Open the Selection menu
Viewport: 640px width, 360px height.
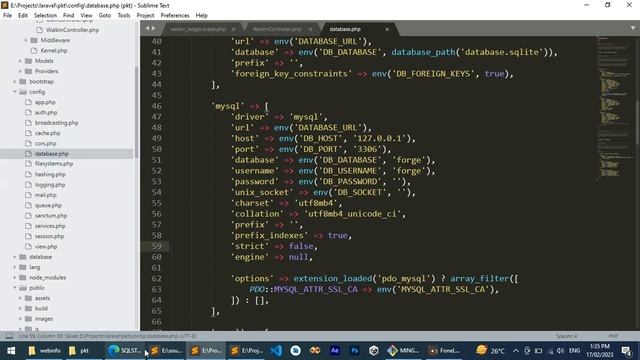coord(45,15)
